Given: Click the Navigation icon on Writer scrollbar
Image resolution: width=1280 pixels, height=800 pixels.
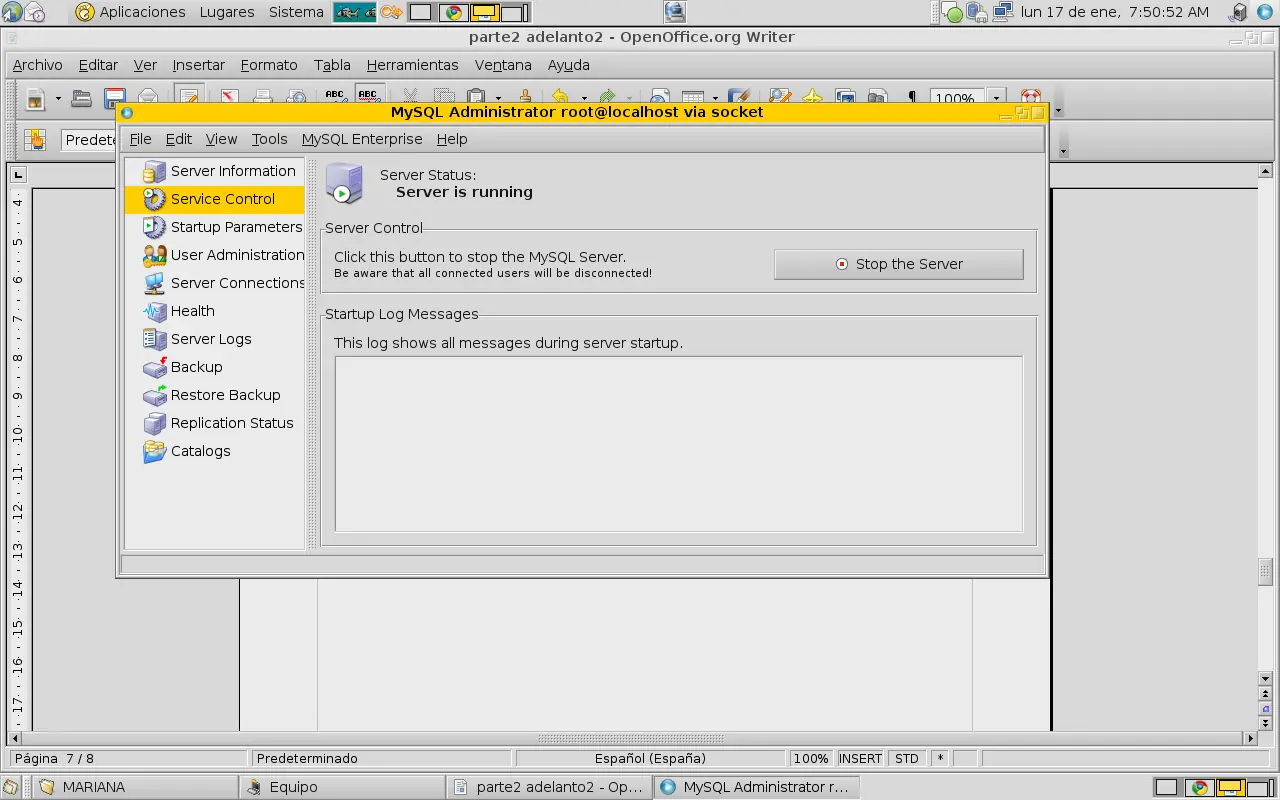Looking at the screenshot, I should point(1265,708).
